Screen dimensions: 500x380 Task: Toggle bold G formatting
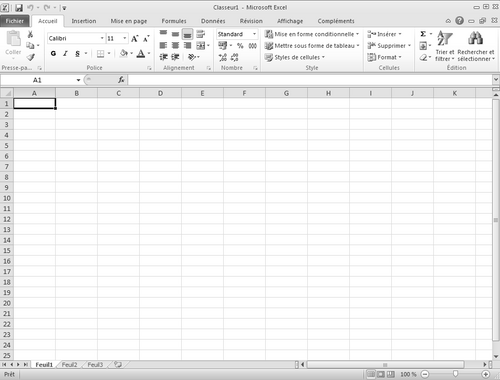click(53, 53)
